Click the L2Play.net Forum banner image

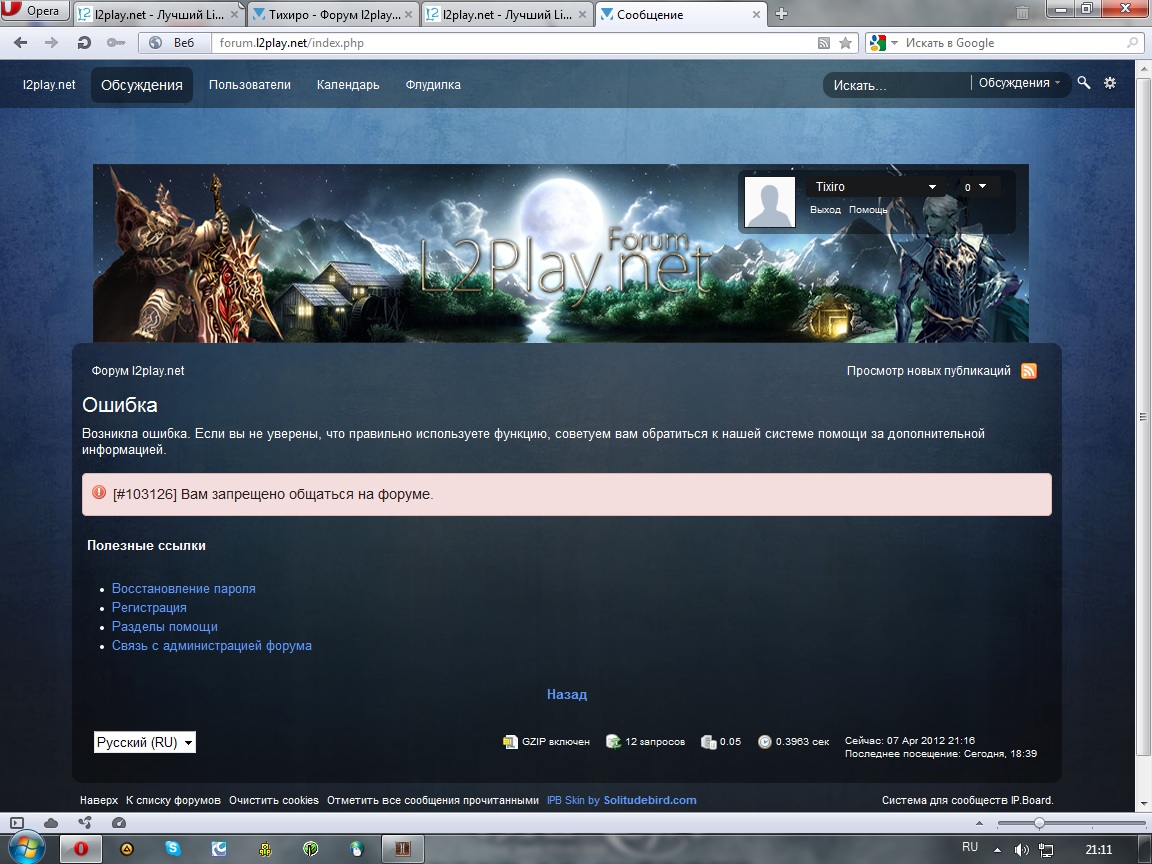[x=561, y=253]
